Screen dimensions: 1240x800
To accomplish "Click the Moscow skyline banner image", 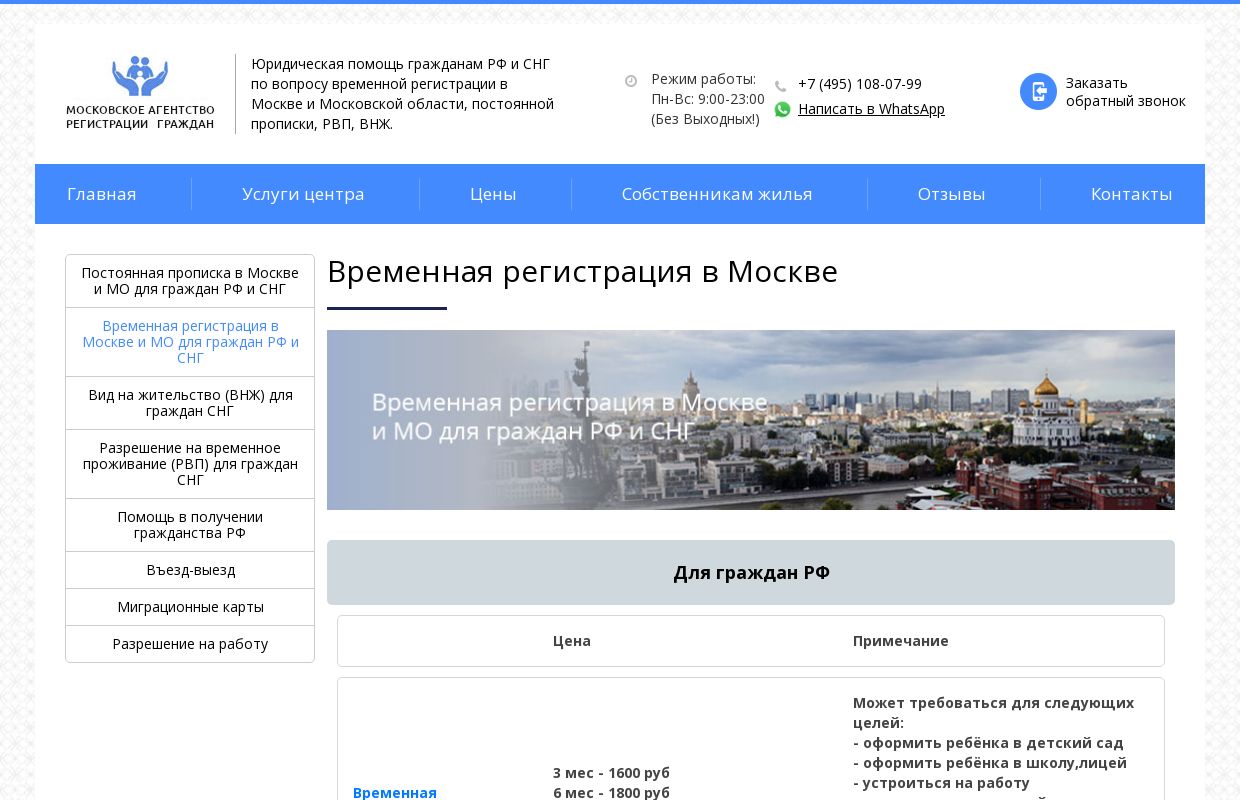I will [751, 420].
